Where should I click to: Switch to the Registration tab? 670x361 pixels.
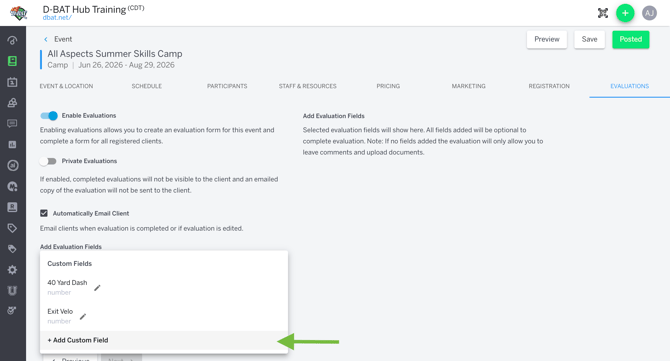[549, 86]
